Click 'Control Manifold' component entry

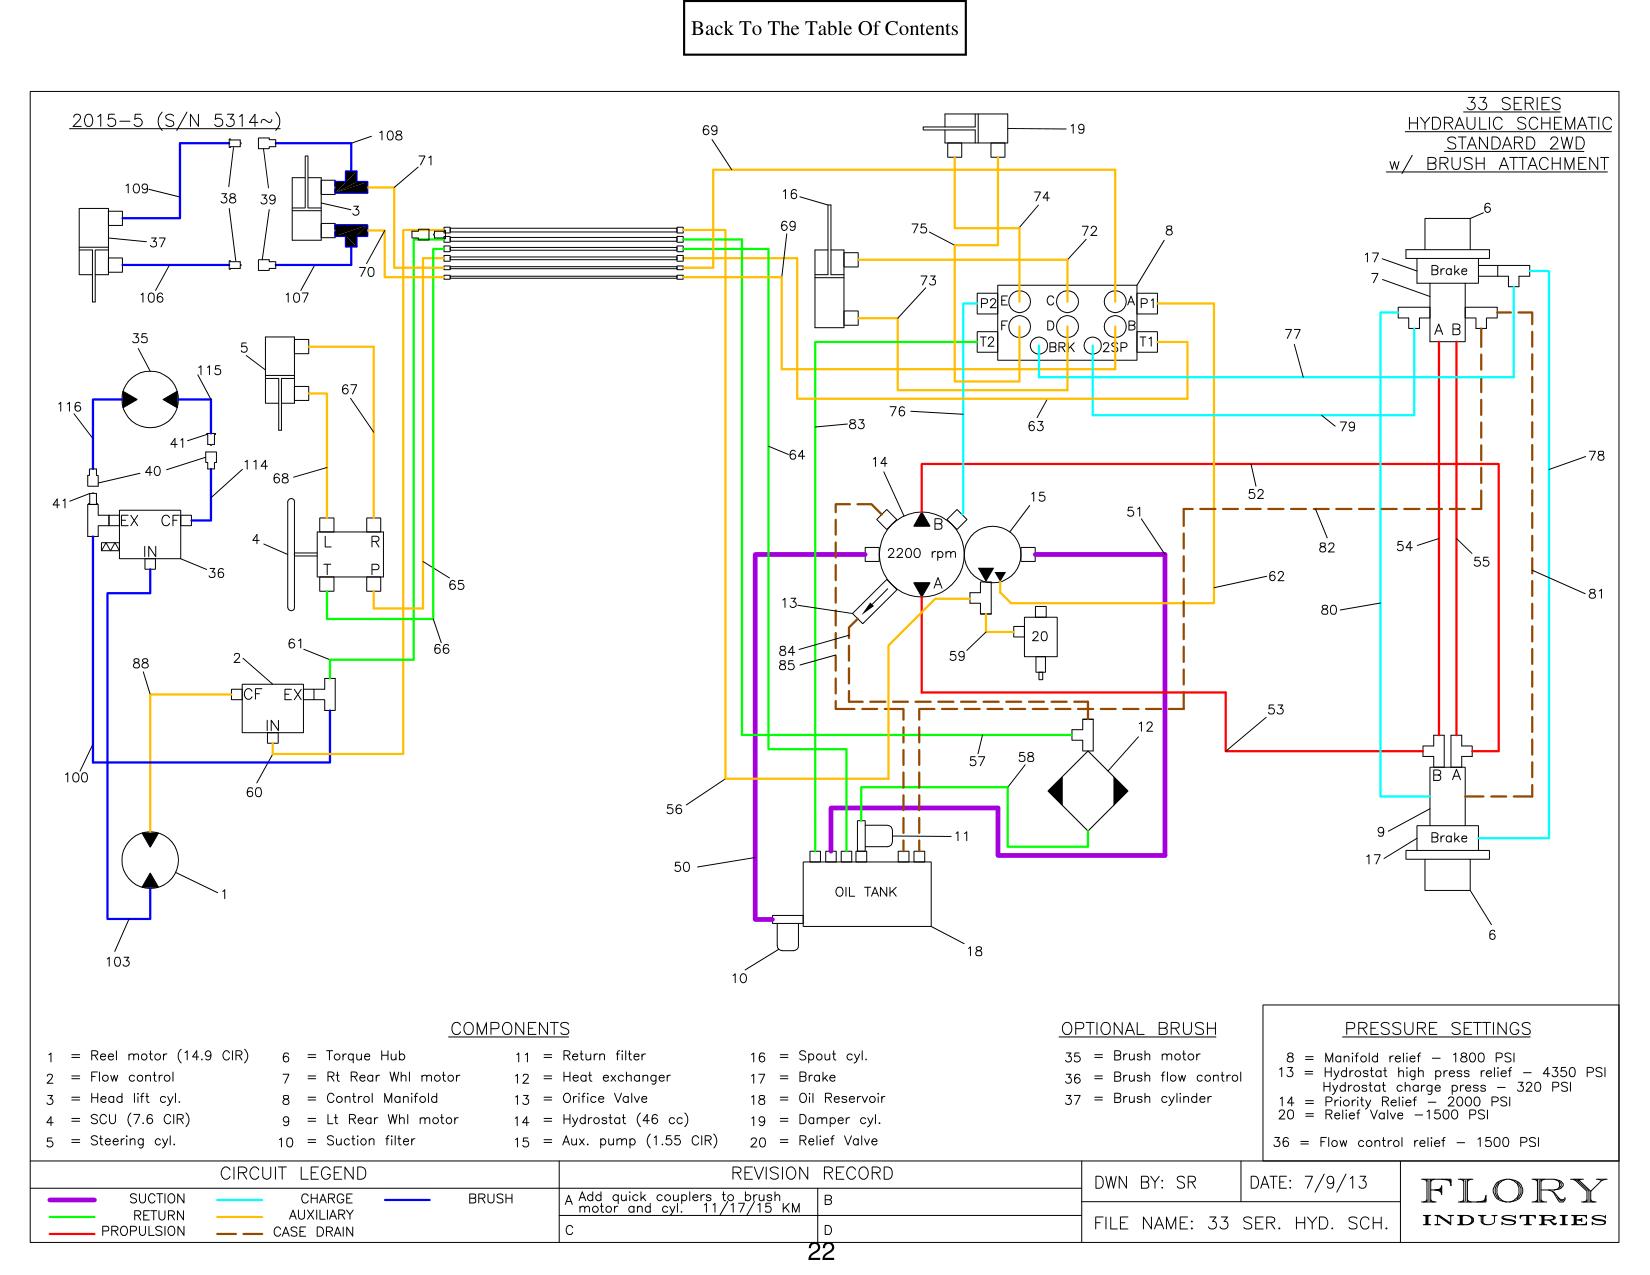[359, 1098]
